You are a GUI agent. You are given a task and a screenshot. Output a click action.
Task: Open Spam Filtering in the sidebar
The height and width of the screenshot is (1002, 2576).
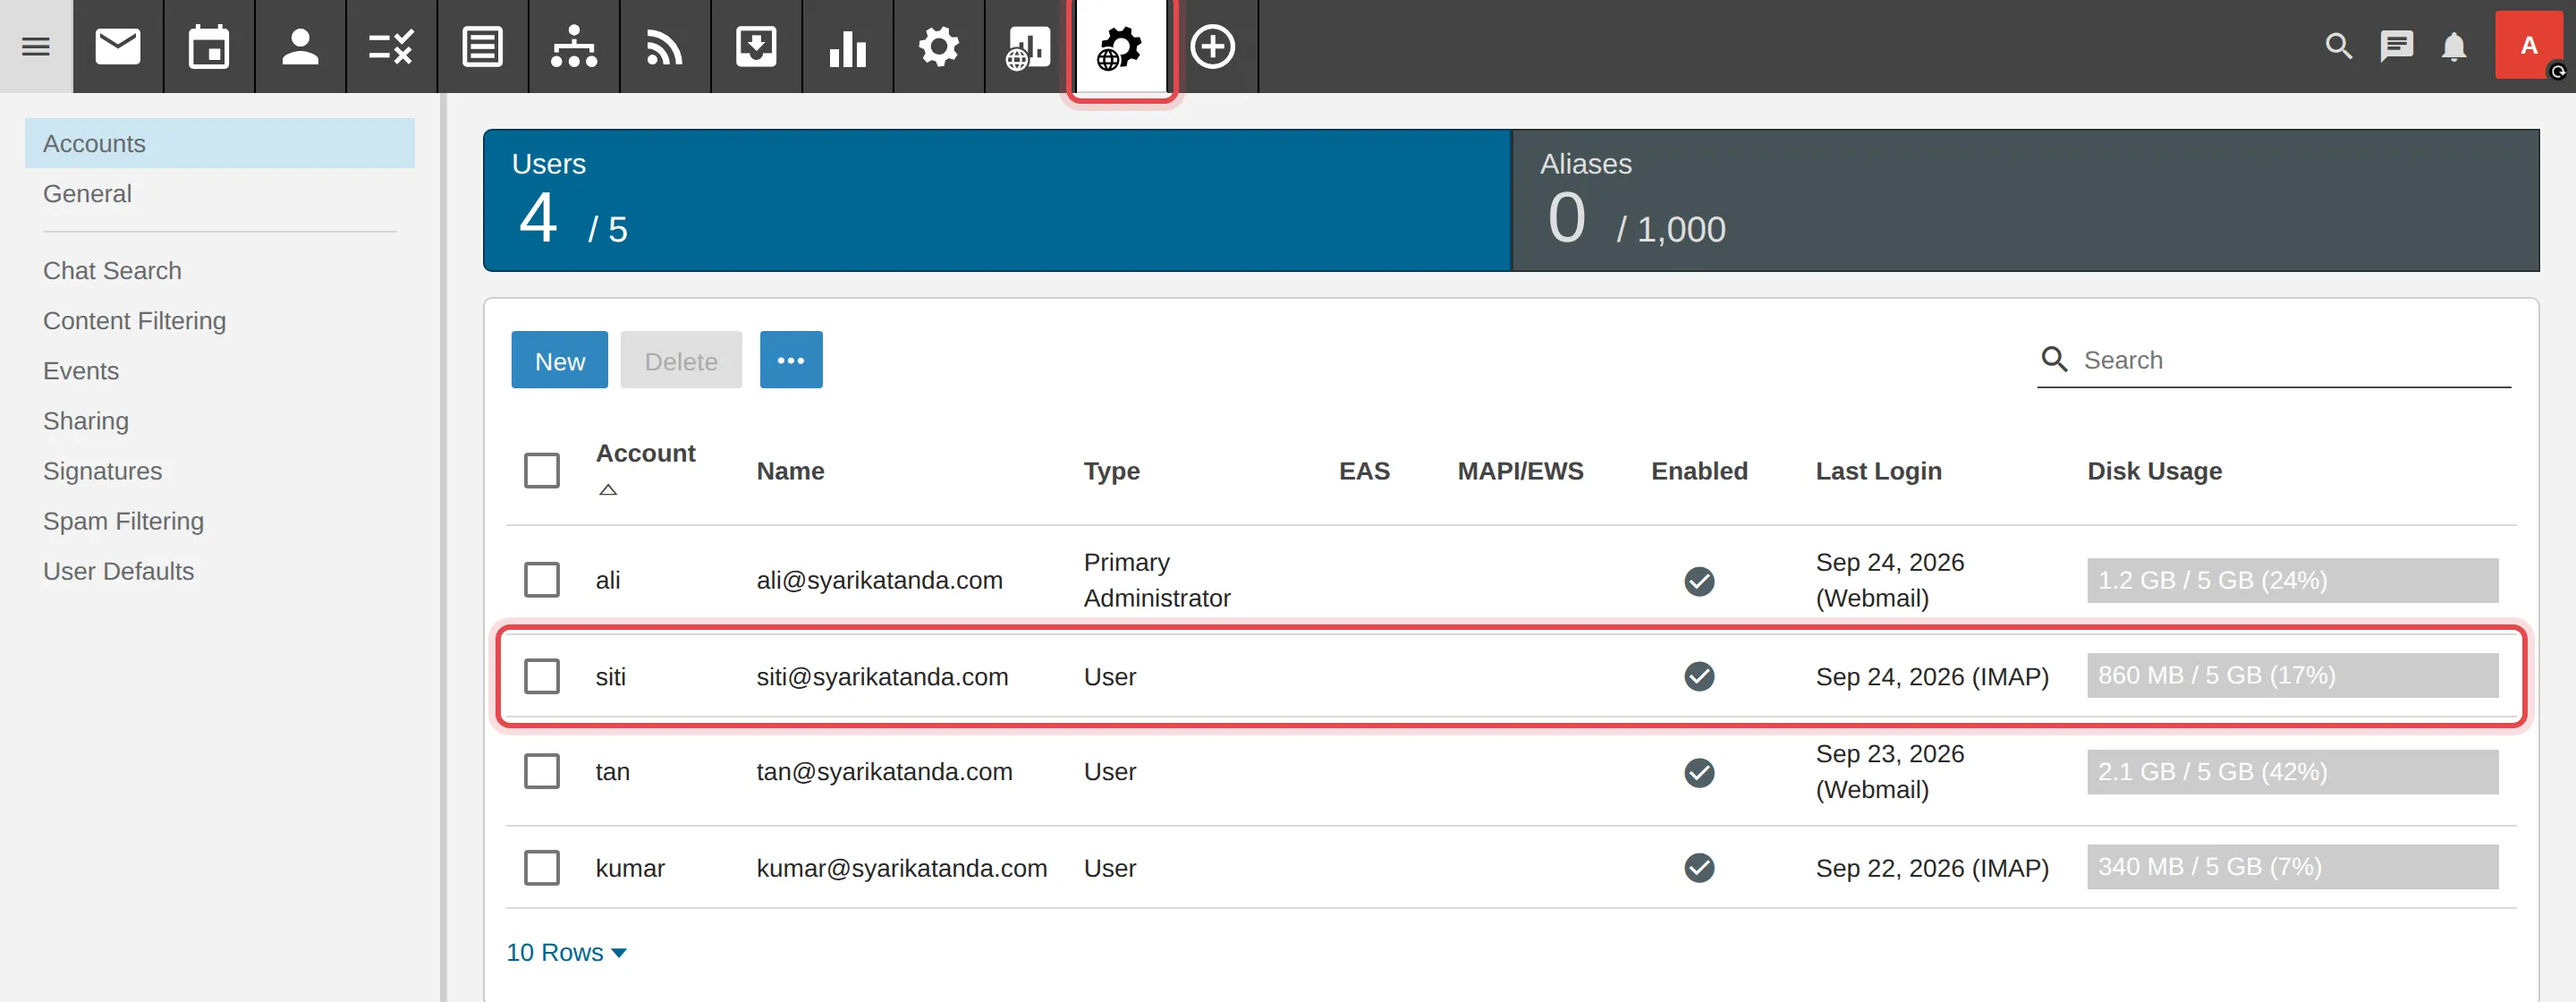123,521
